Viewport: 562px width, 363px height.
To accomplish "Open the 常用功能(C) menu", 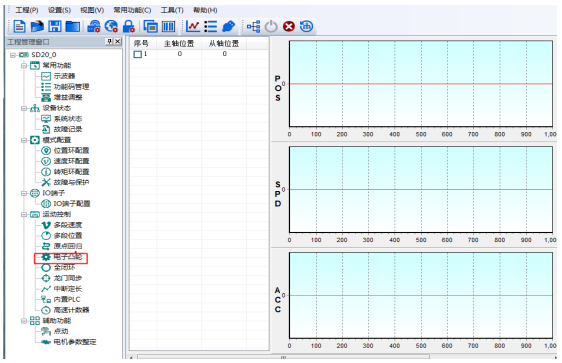I will 132,10.
